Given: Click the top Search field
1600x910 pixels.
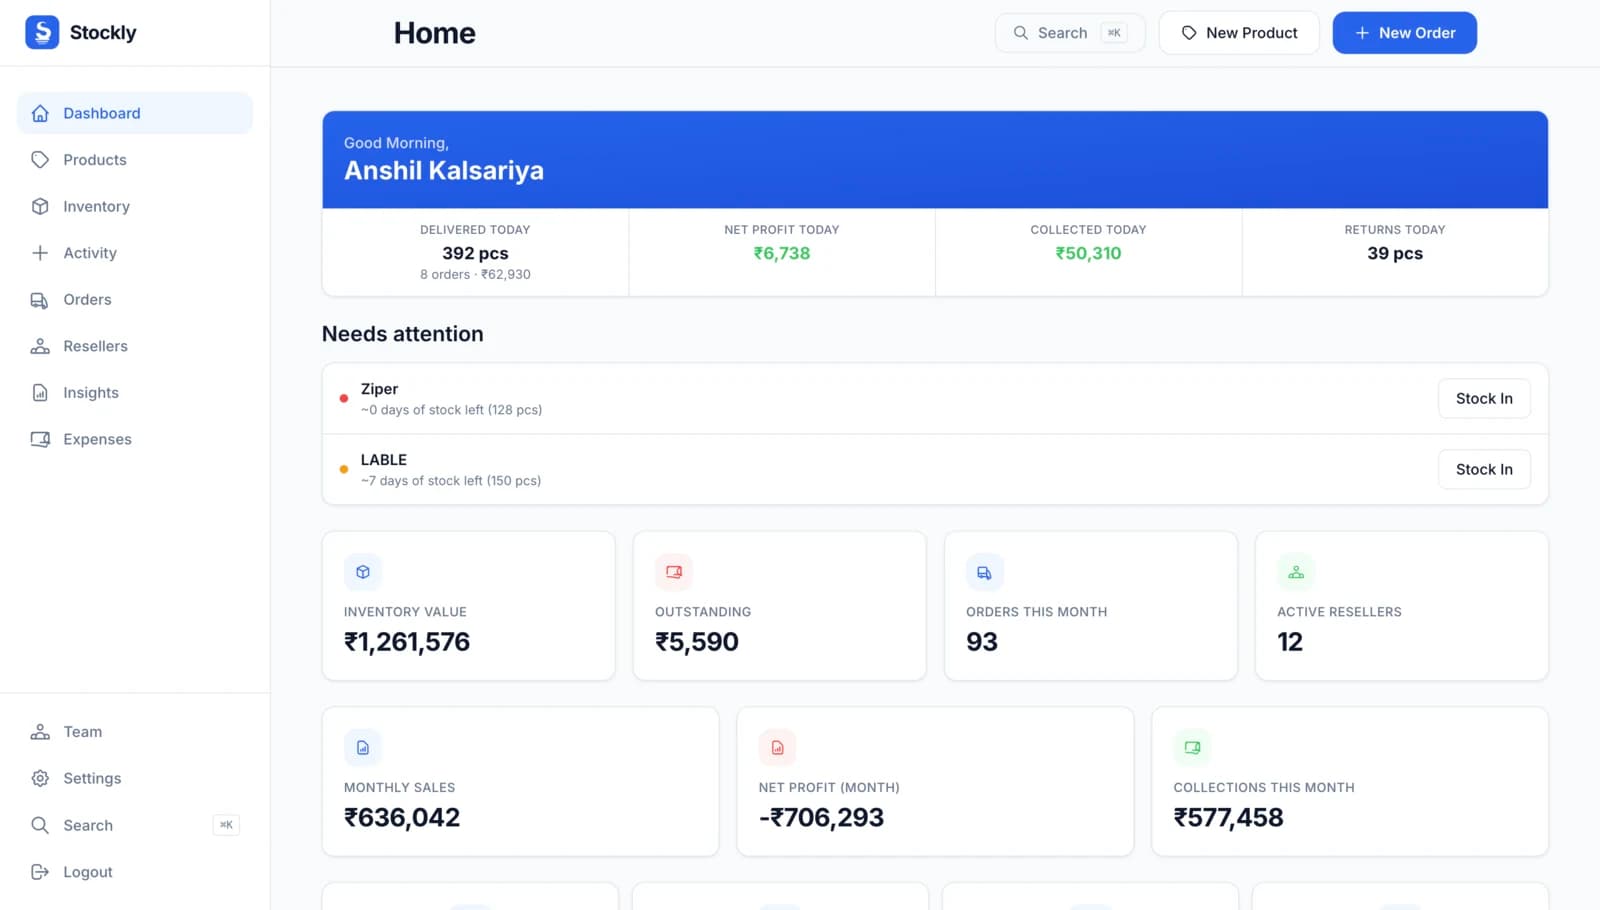Looking at the screenshot, I should (x=1070, y=33).
